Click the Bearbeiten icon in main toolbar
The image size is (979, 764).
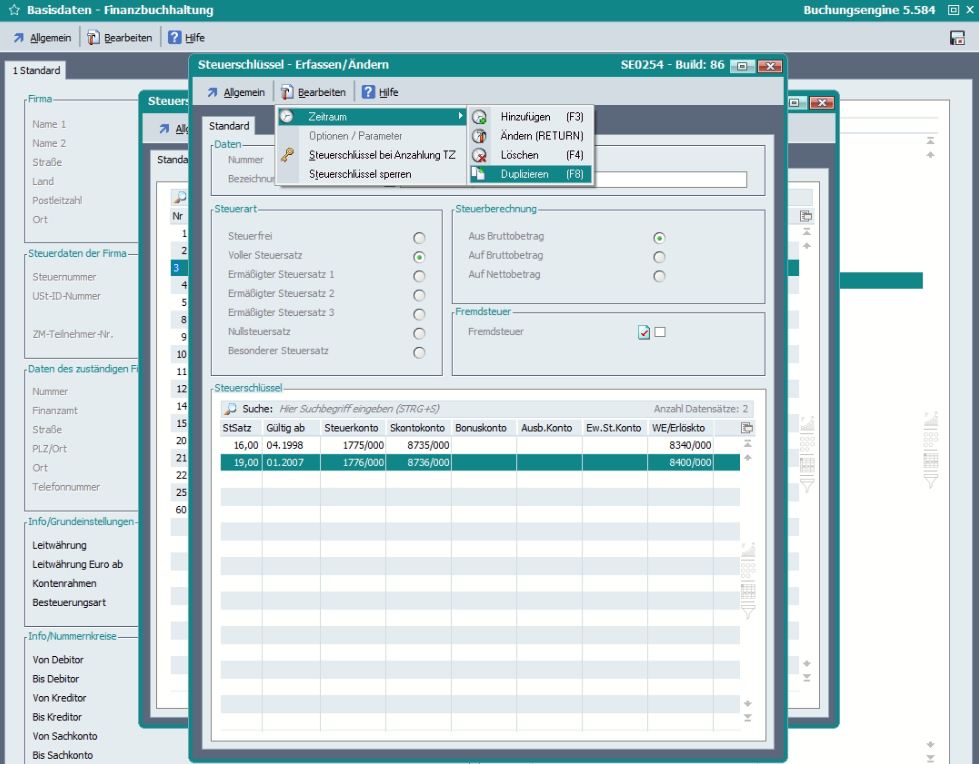pos(93,38)
